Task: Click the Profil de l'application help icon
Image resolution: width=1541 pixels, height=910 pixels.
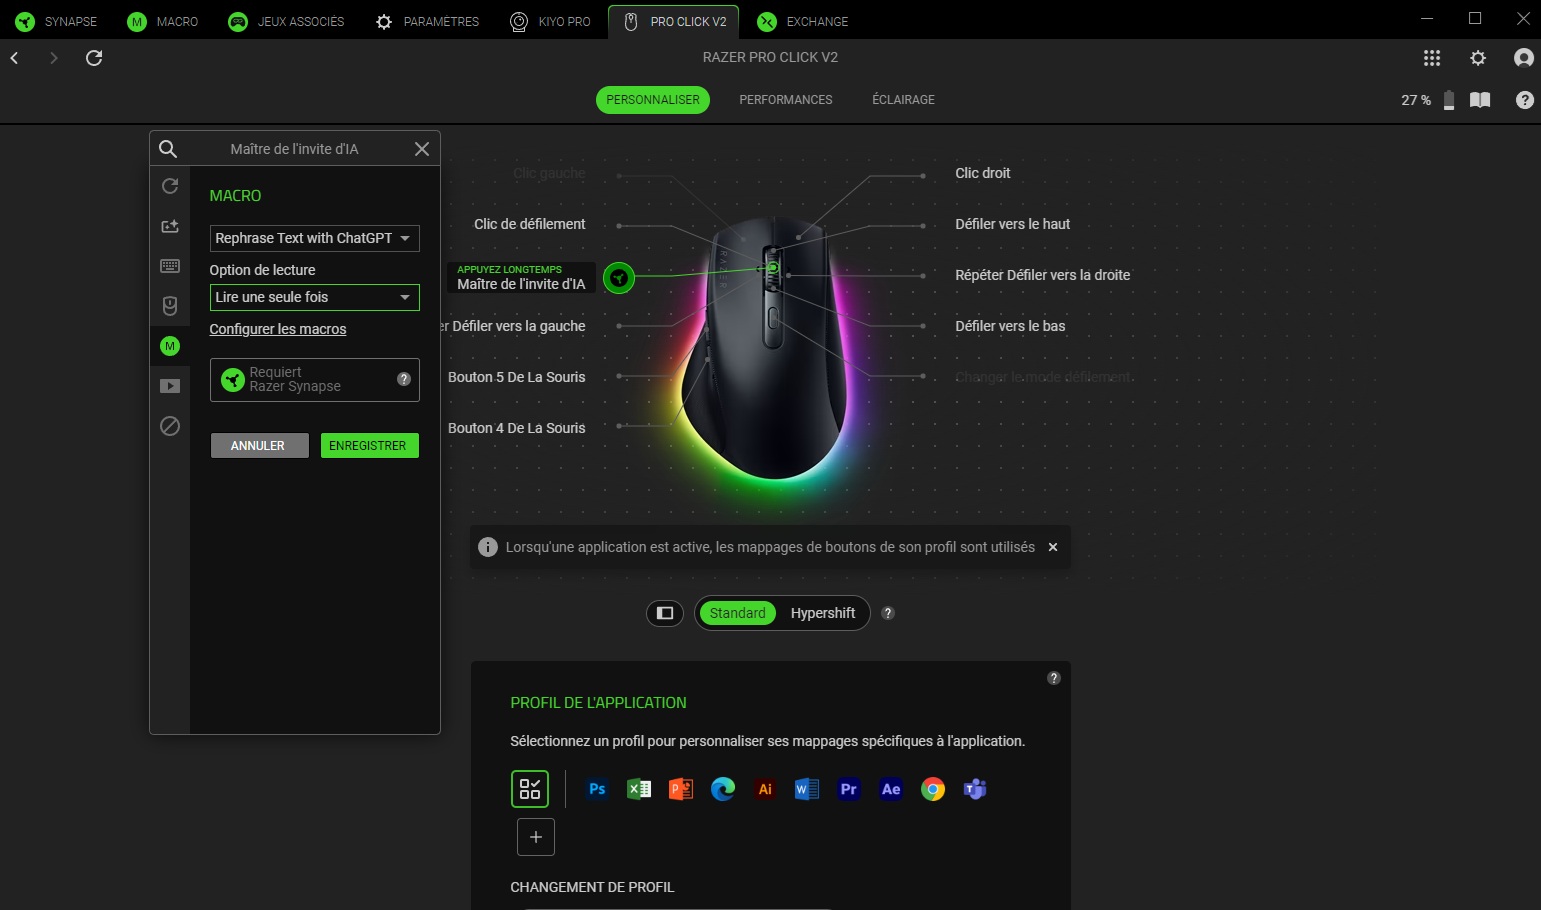Action: pos(1053,678)
